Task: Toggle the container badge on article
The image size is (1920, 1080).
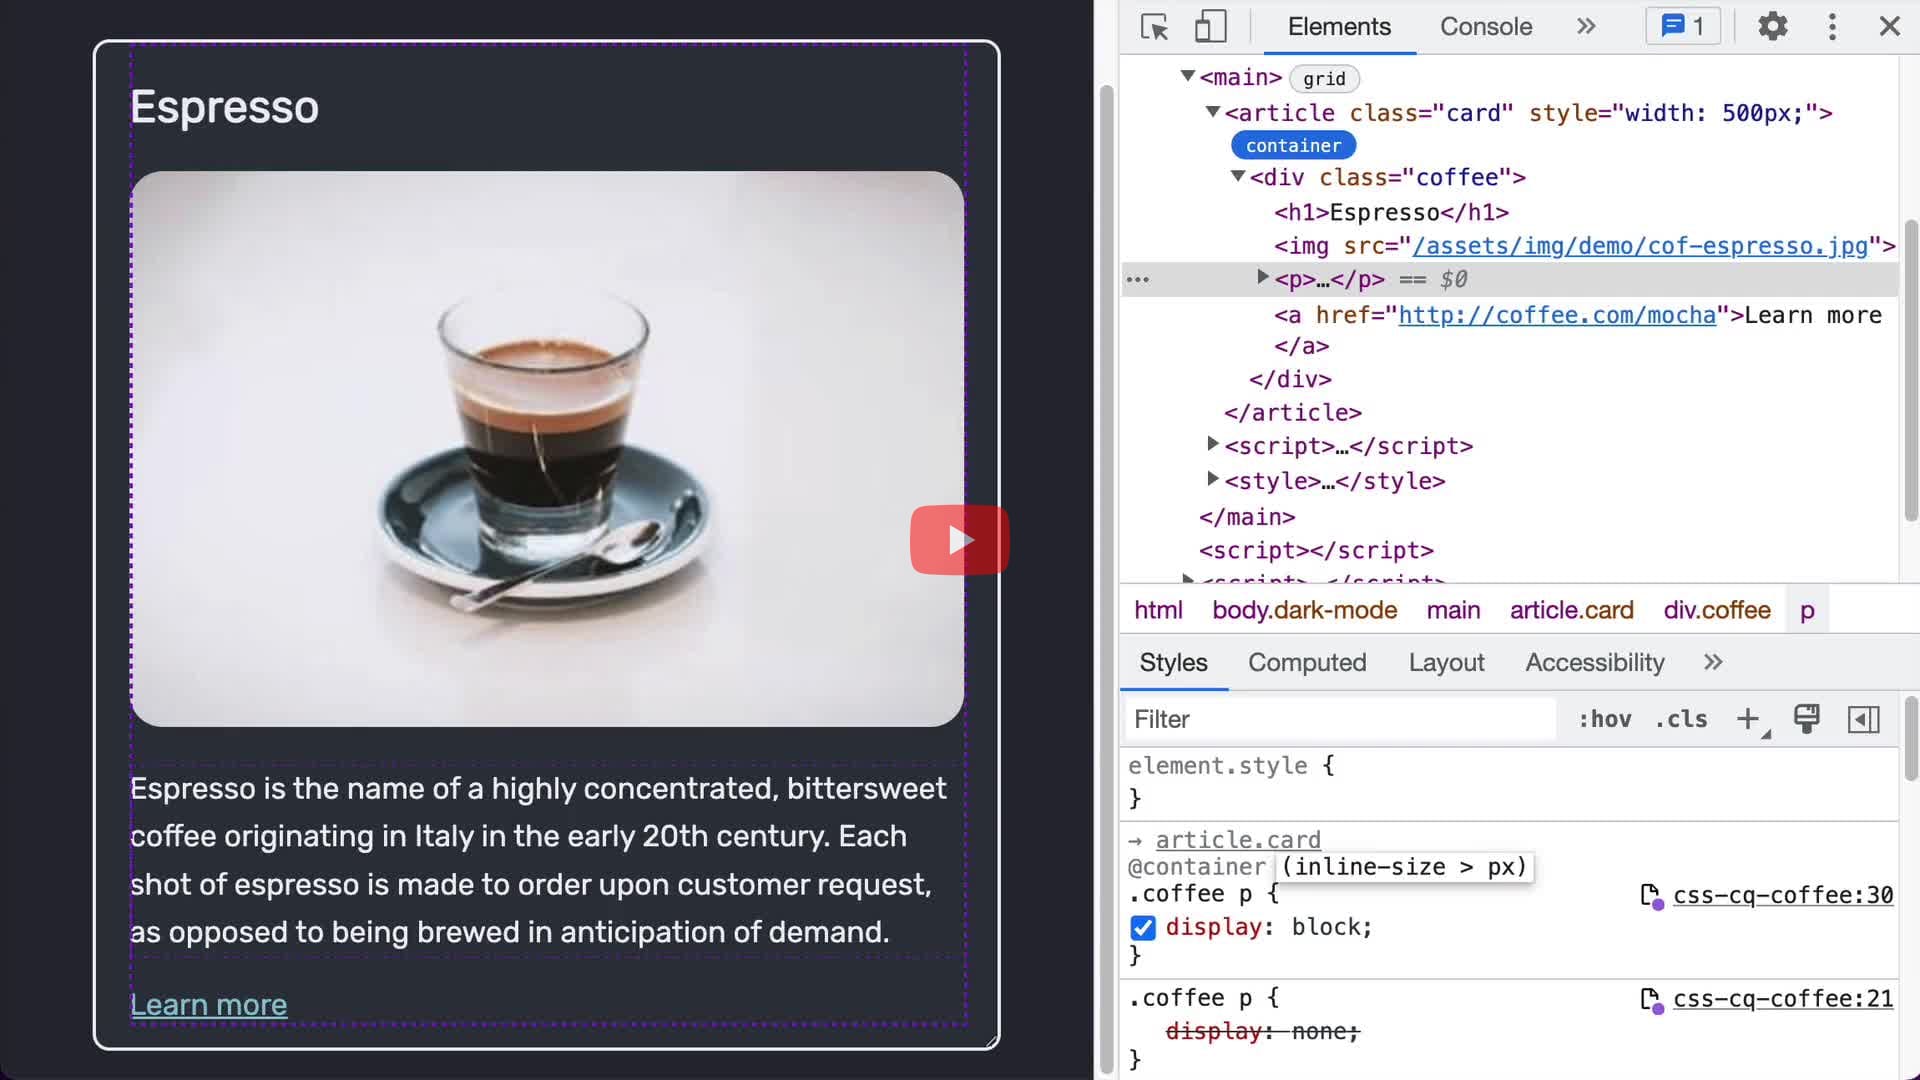Action: [x=1293, y=146]
